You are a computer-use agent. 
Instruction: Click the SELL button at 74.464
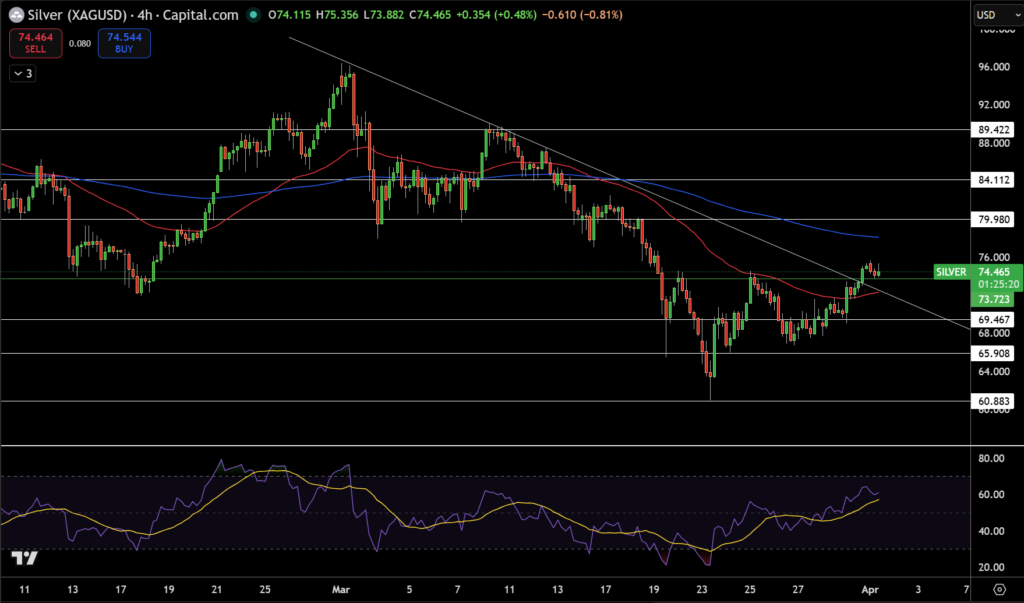click(35, 44)
